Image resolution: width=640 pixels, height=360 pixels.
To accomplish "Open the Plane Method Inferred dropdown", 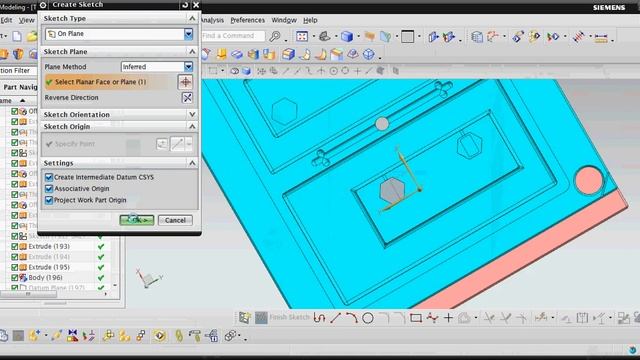I will click(188, 67).
